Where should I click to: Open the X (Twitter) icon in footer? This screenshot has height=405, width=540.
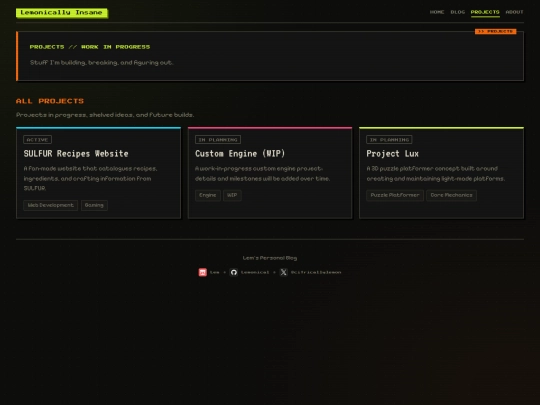283,272
